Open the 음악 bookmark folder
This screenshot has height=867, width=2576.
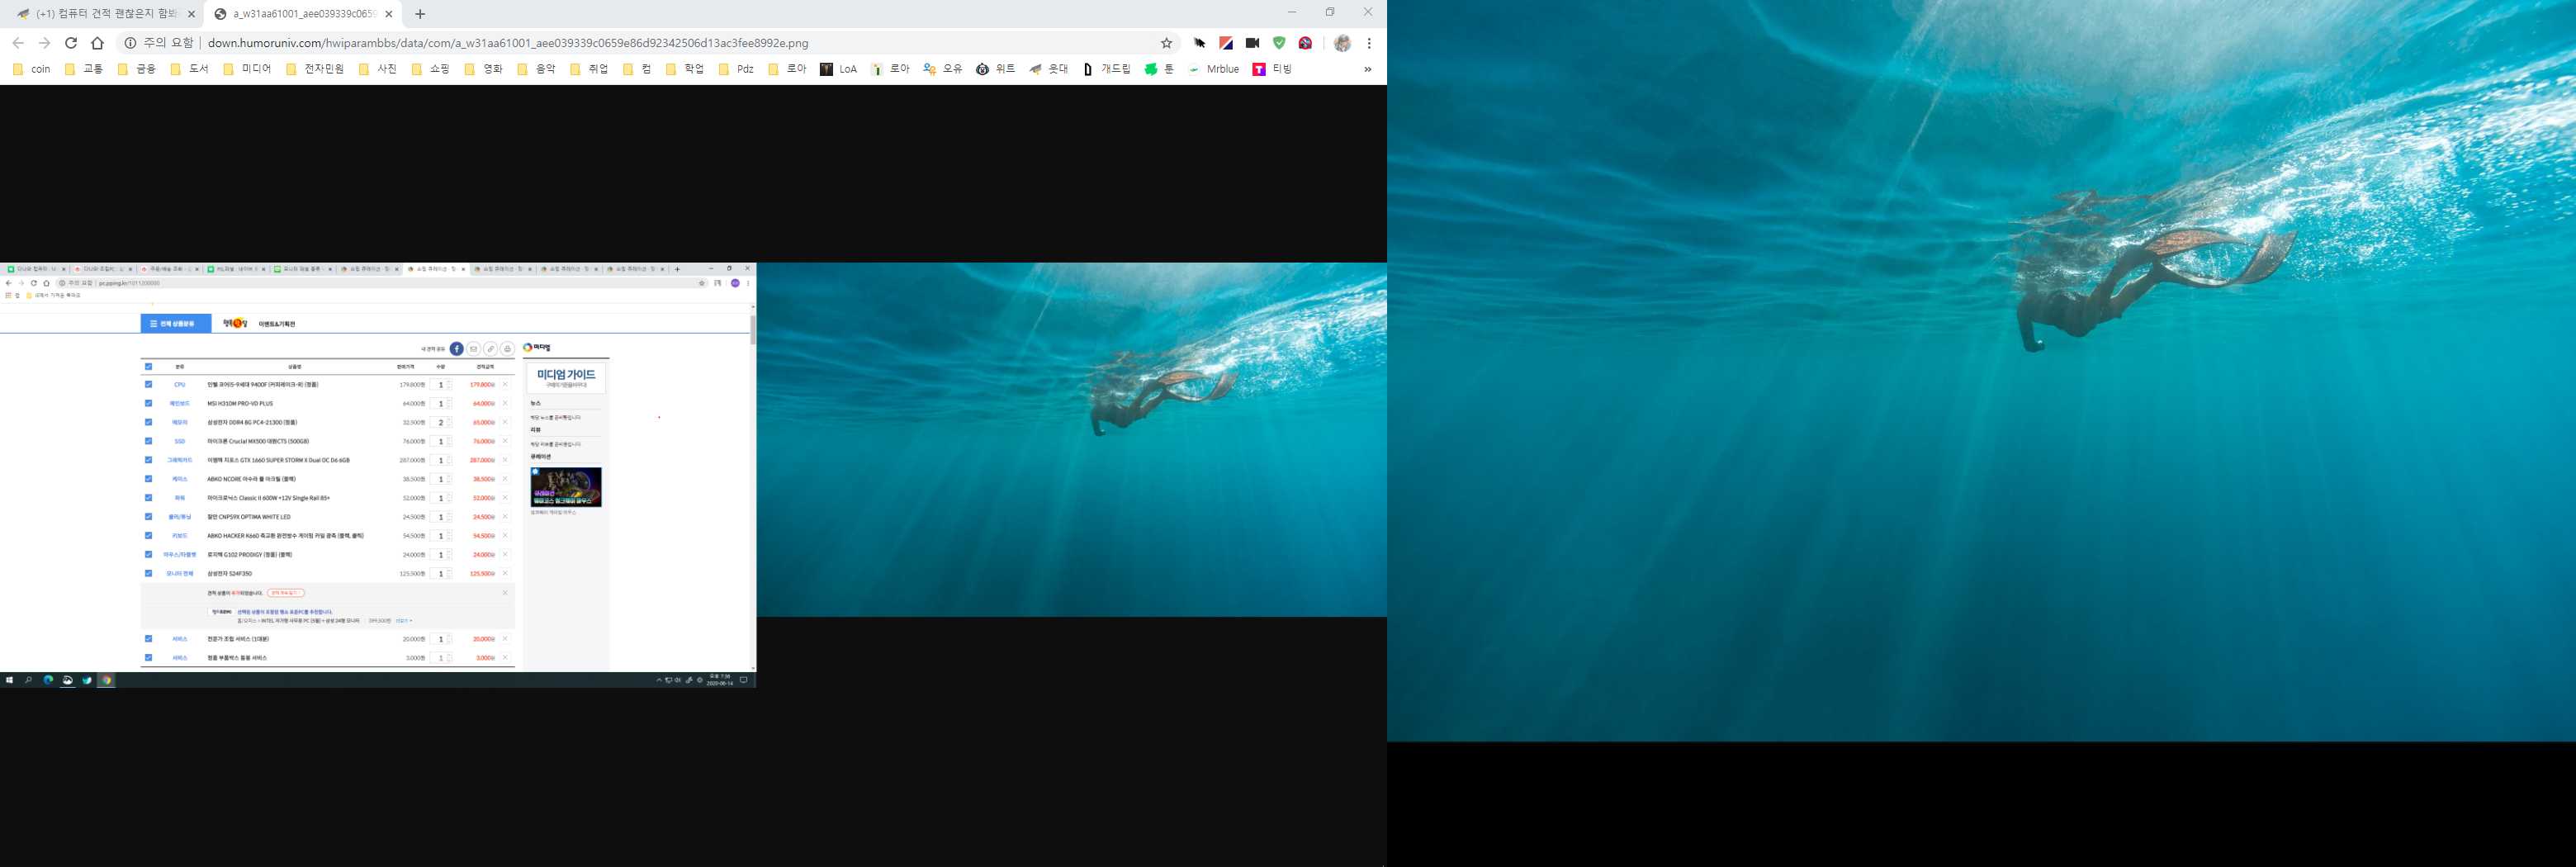click(x=536, y=69)
